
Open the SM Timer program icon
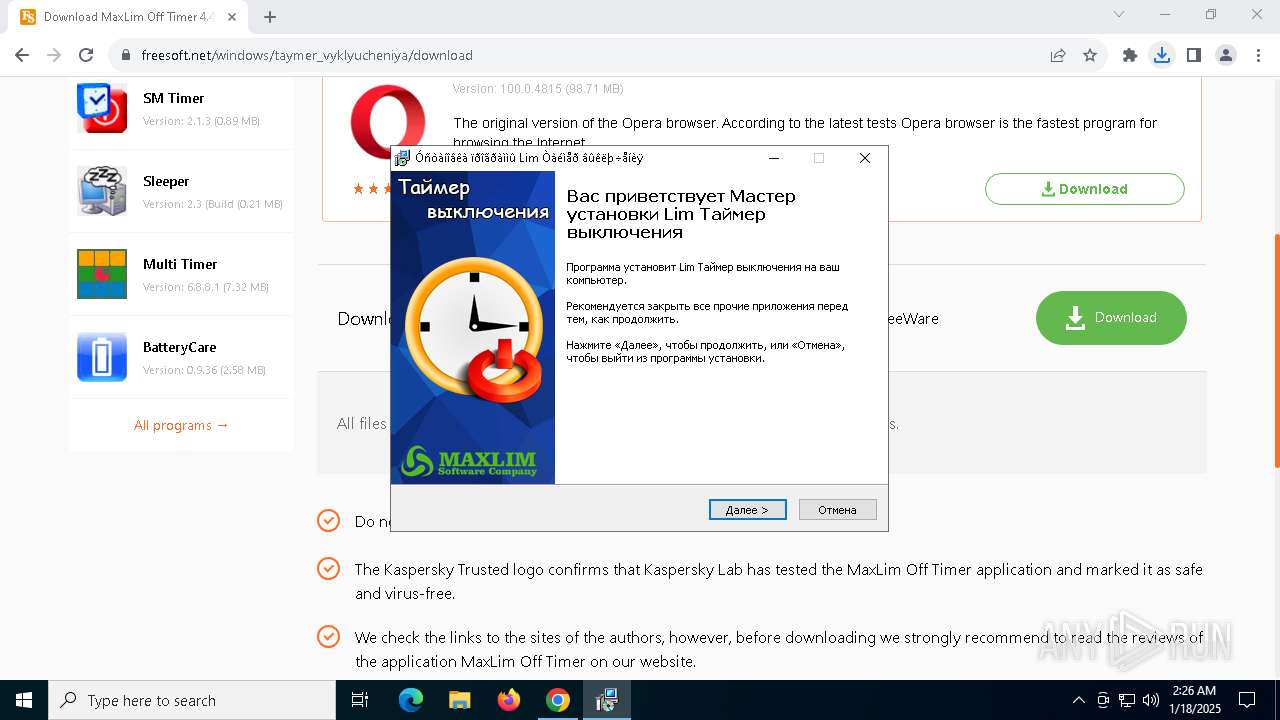102,108
